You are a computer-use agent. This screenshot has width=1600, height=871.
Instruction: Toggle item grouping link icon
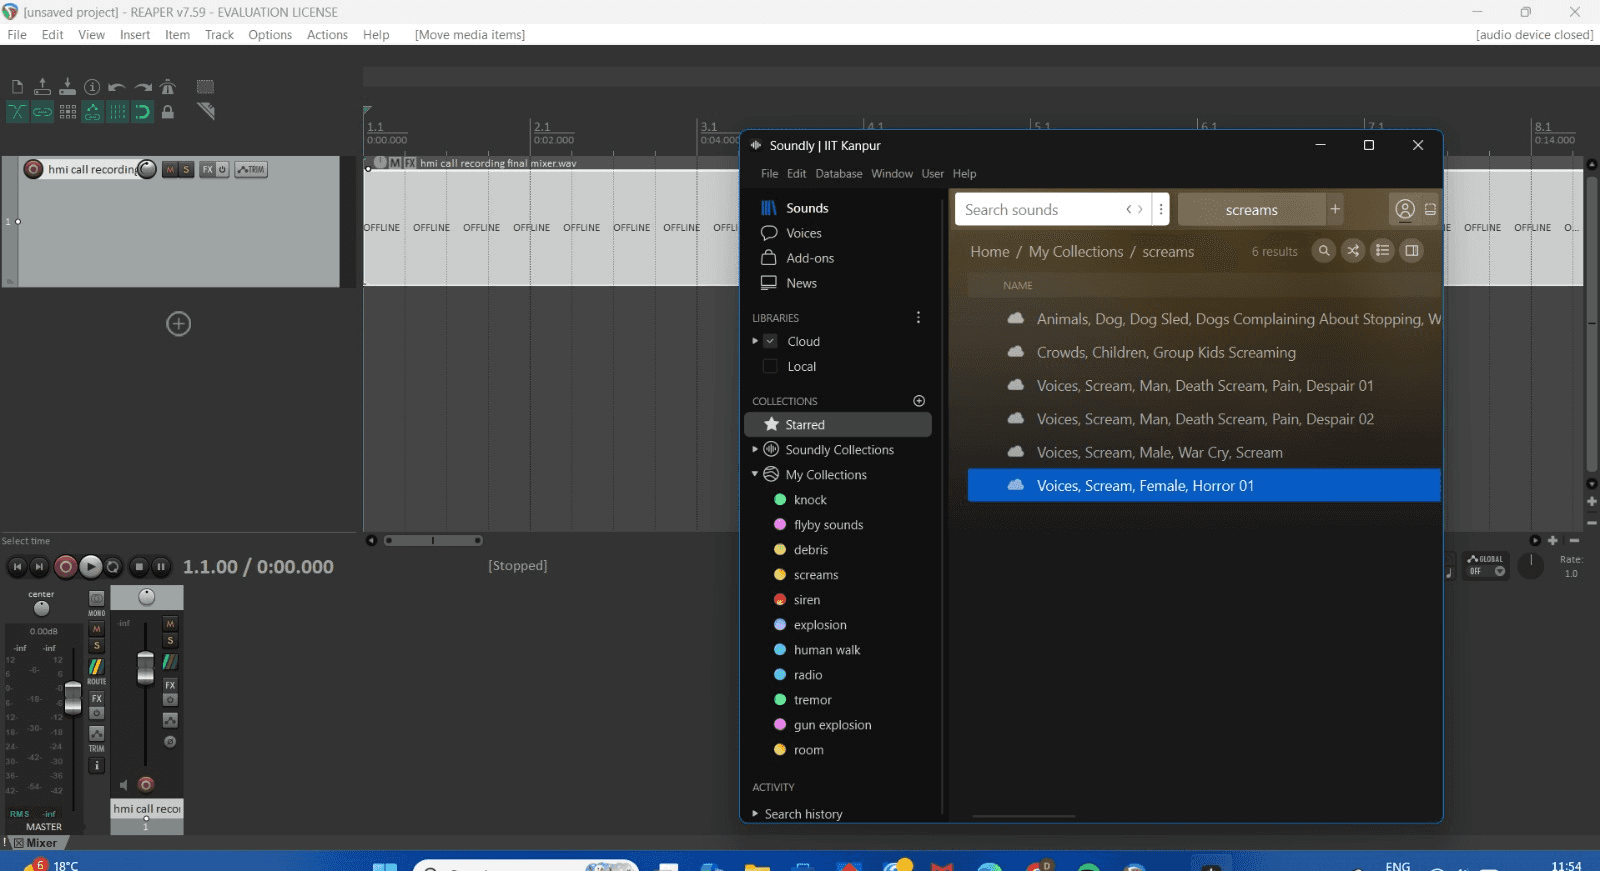click(x=42, y=112)
